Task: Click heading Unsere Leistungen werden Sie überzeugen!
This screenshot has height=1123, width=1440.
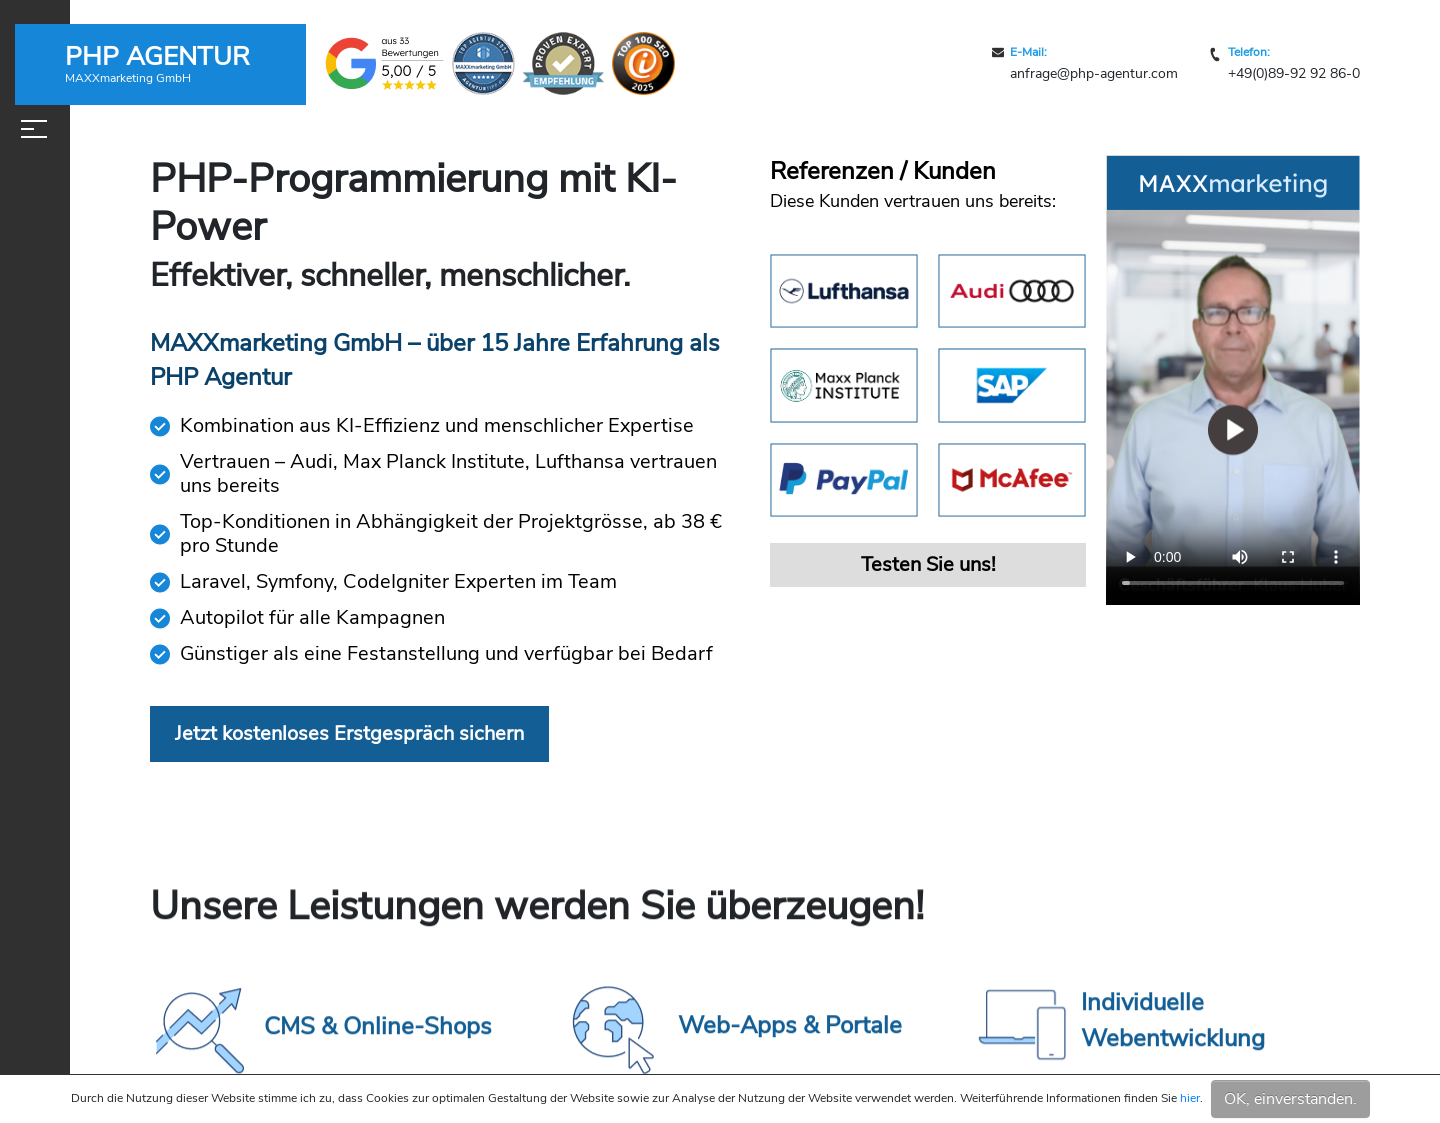Action: (x=537, y=906)
